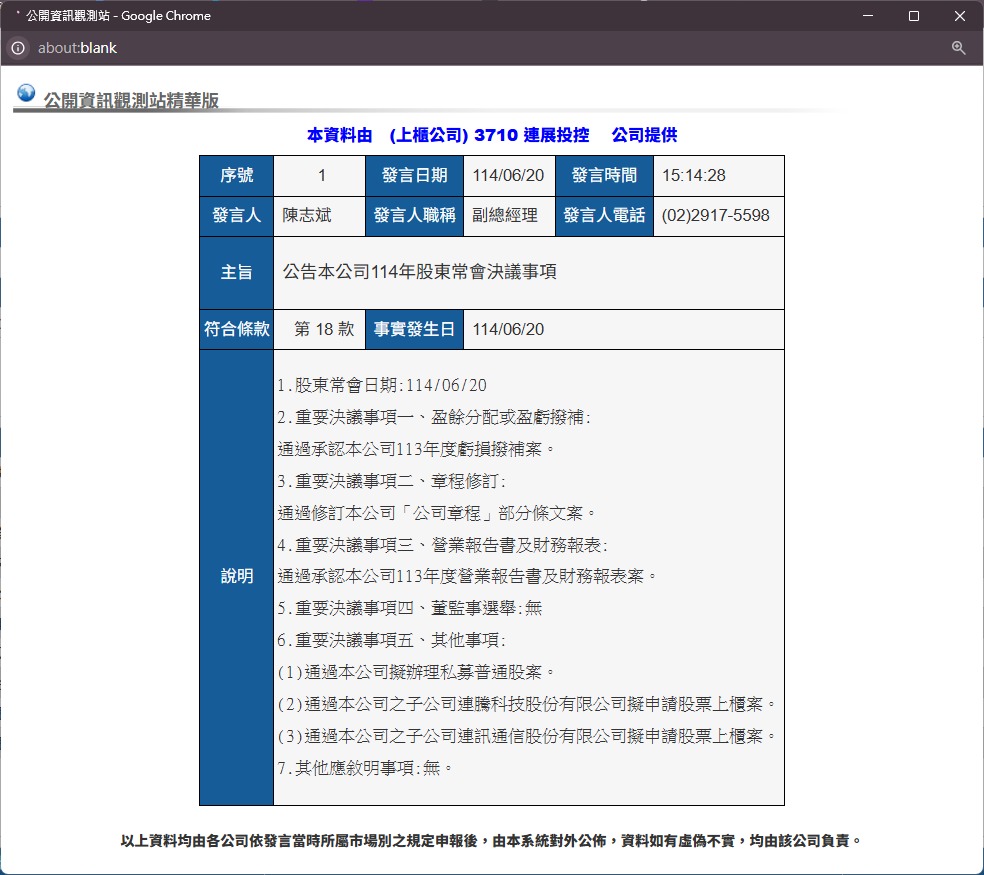Viewport: 984px width, 875px height.
Task: Click the globe icon beside page title
Action: [26, 93]
